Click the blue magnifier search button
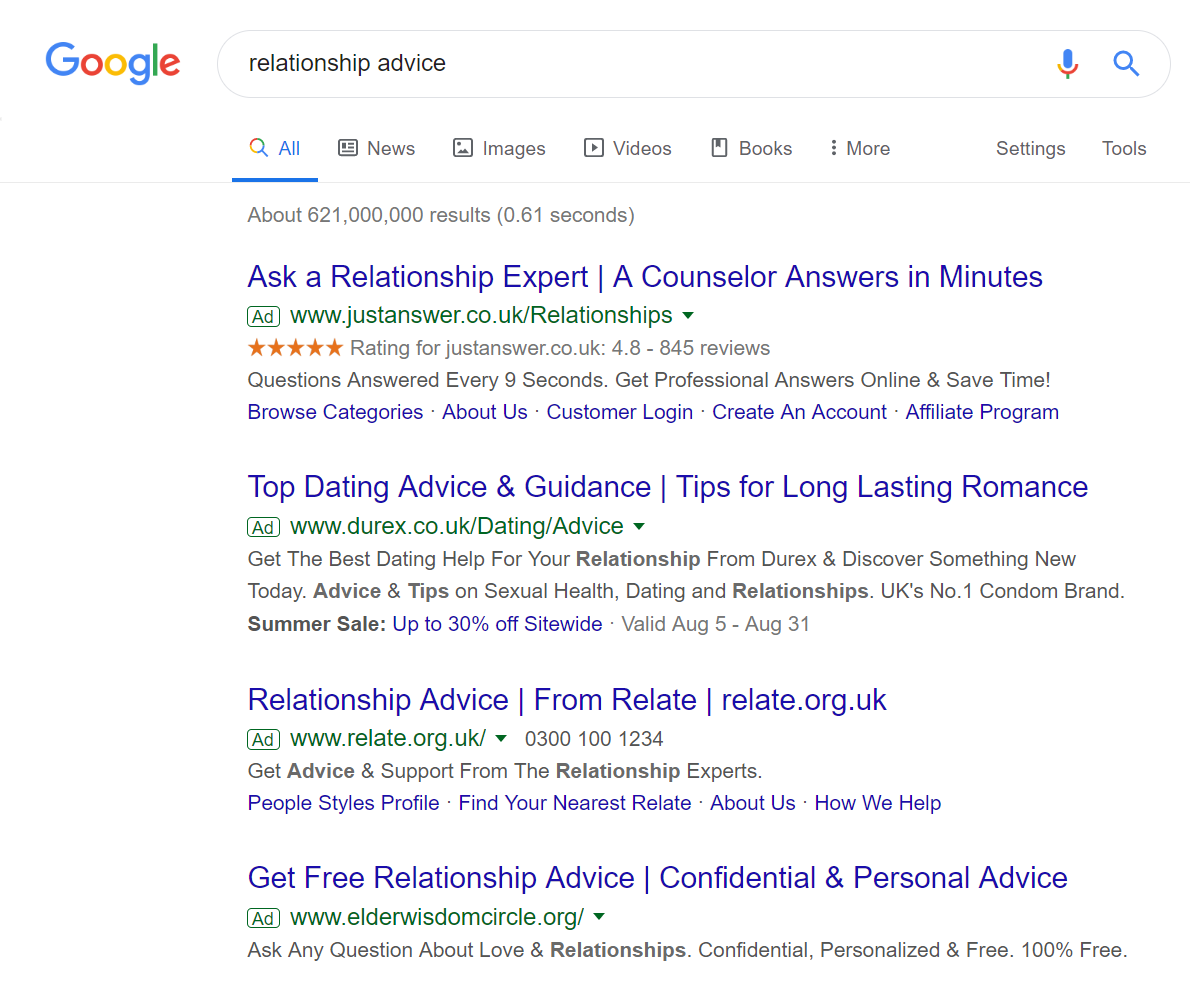Viewport: 1190px width, 988px height. (x=1126, y=64)
